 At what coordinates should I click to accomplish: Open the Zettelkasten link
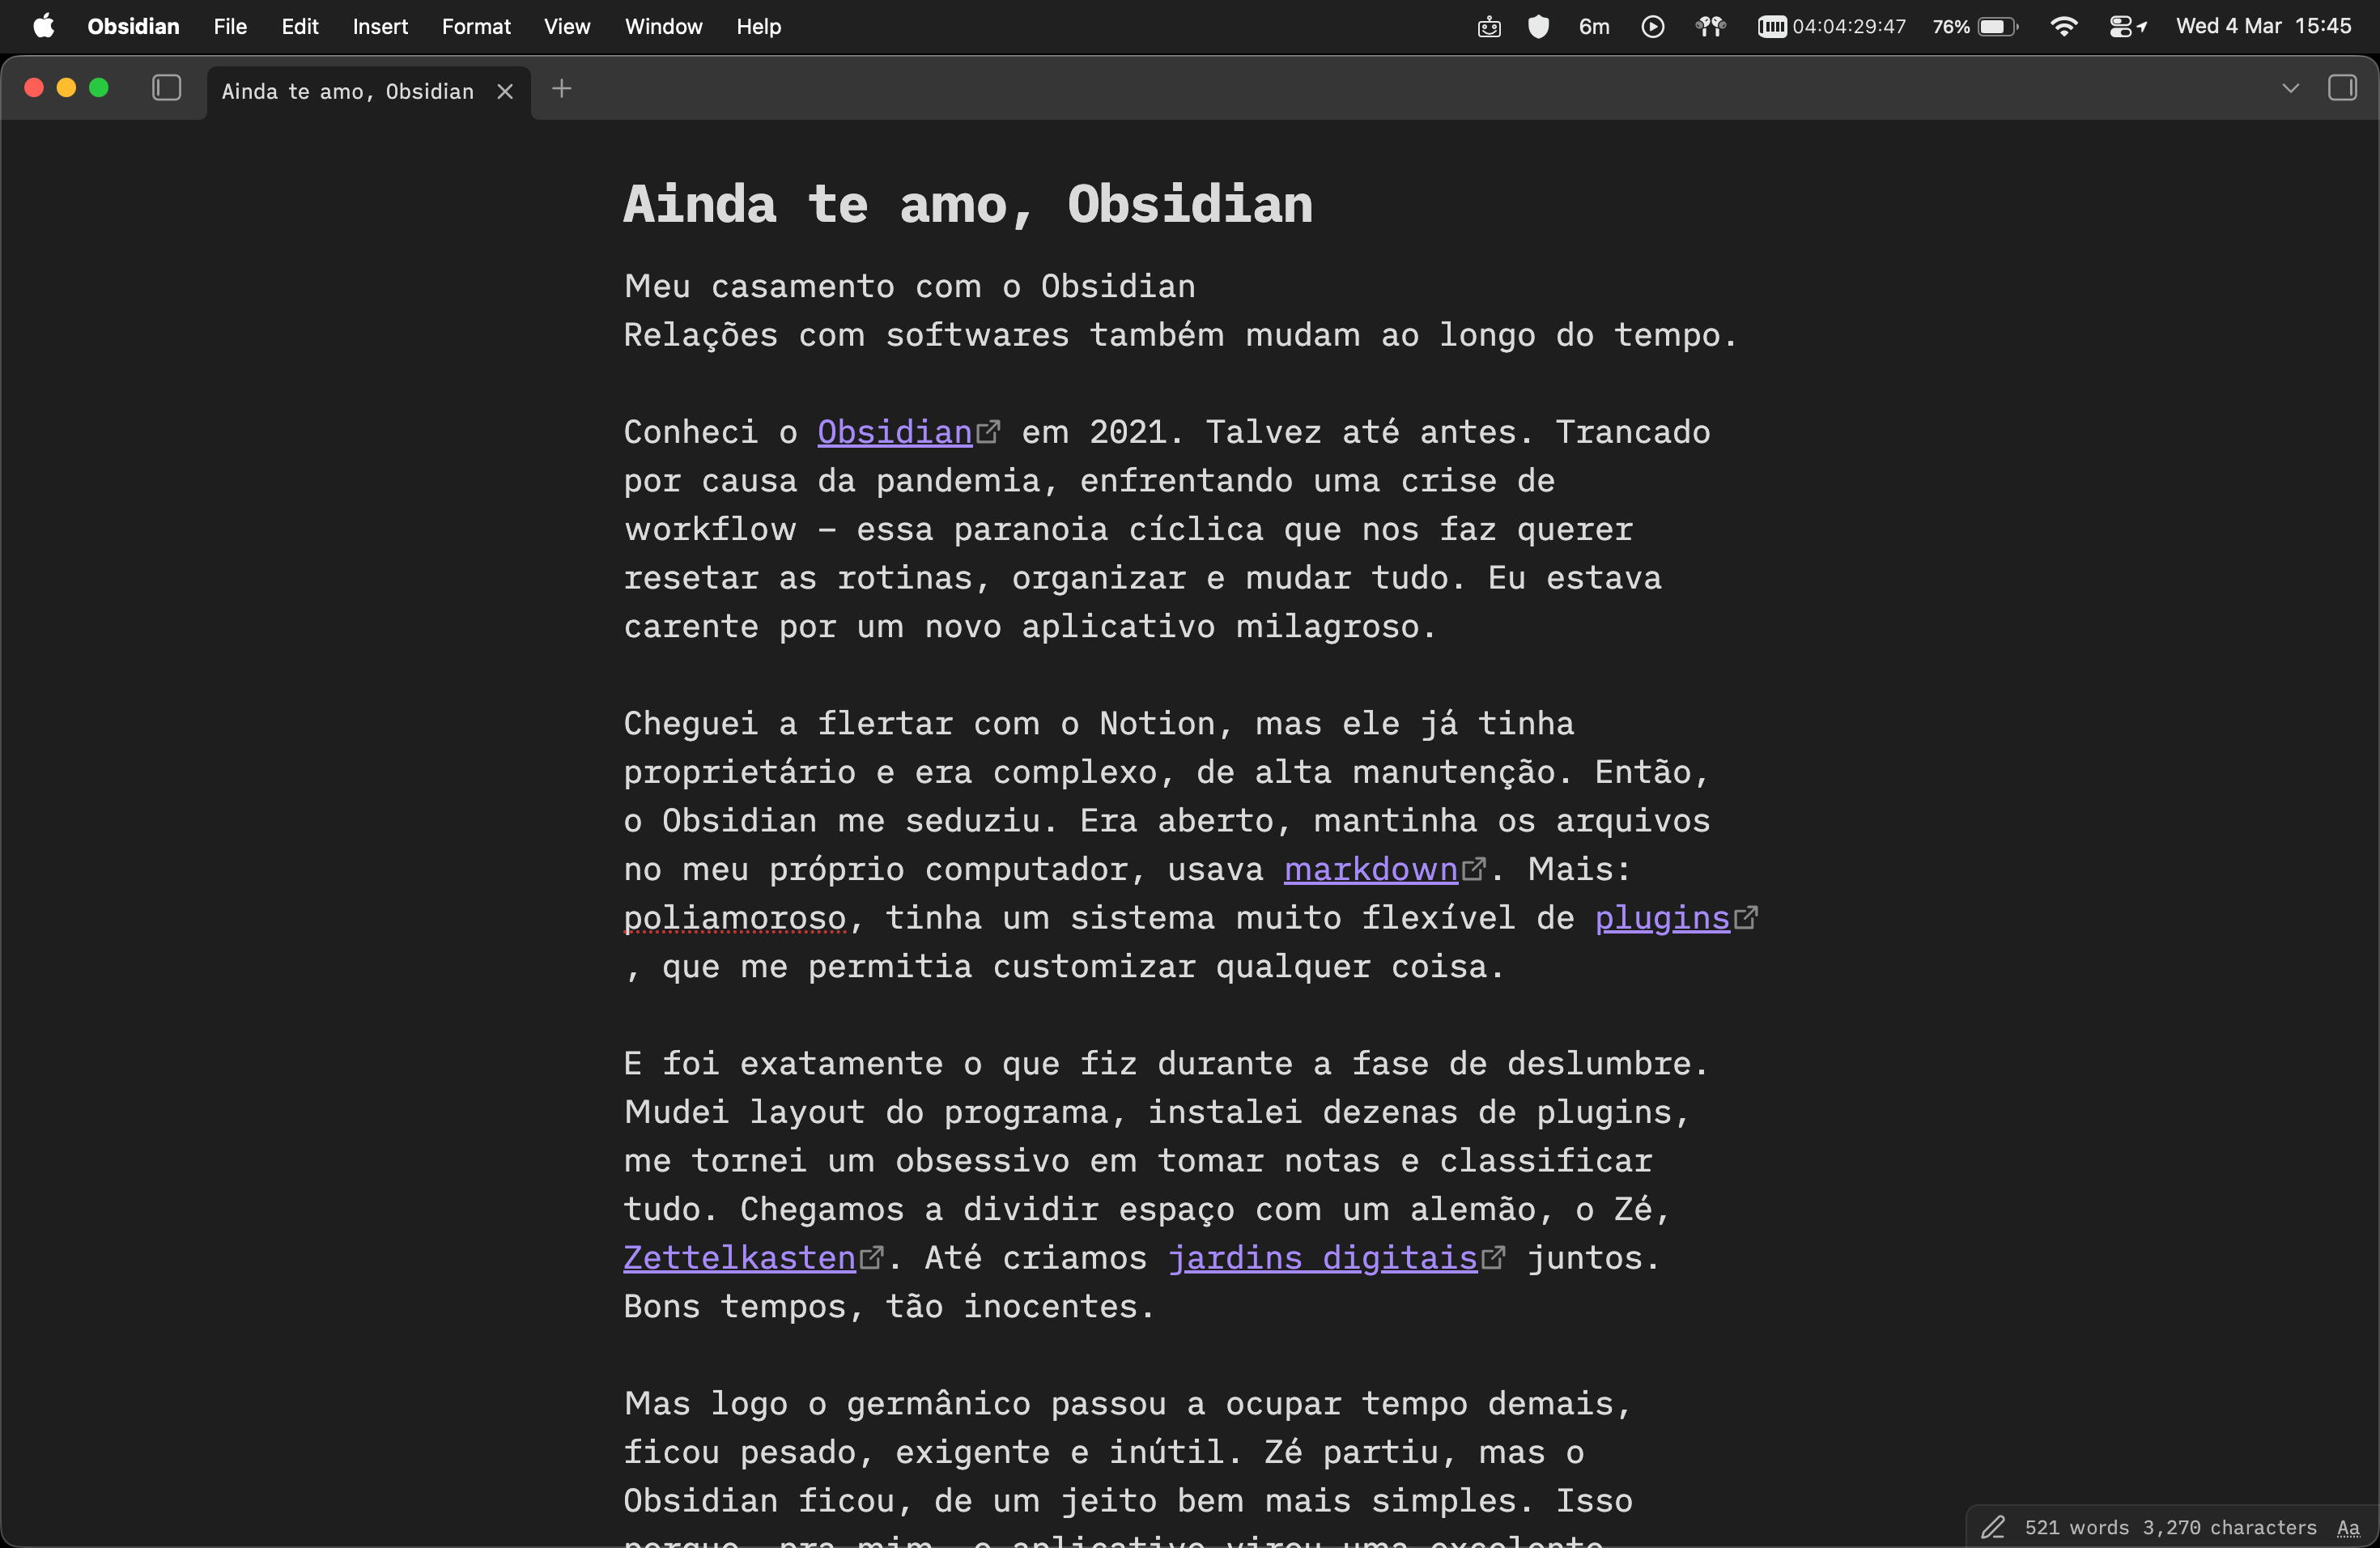739,1257
